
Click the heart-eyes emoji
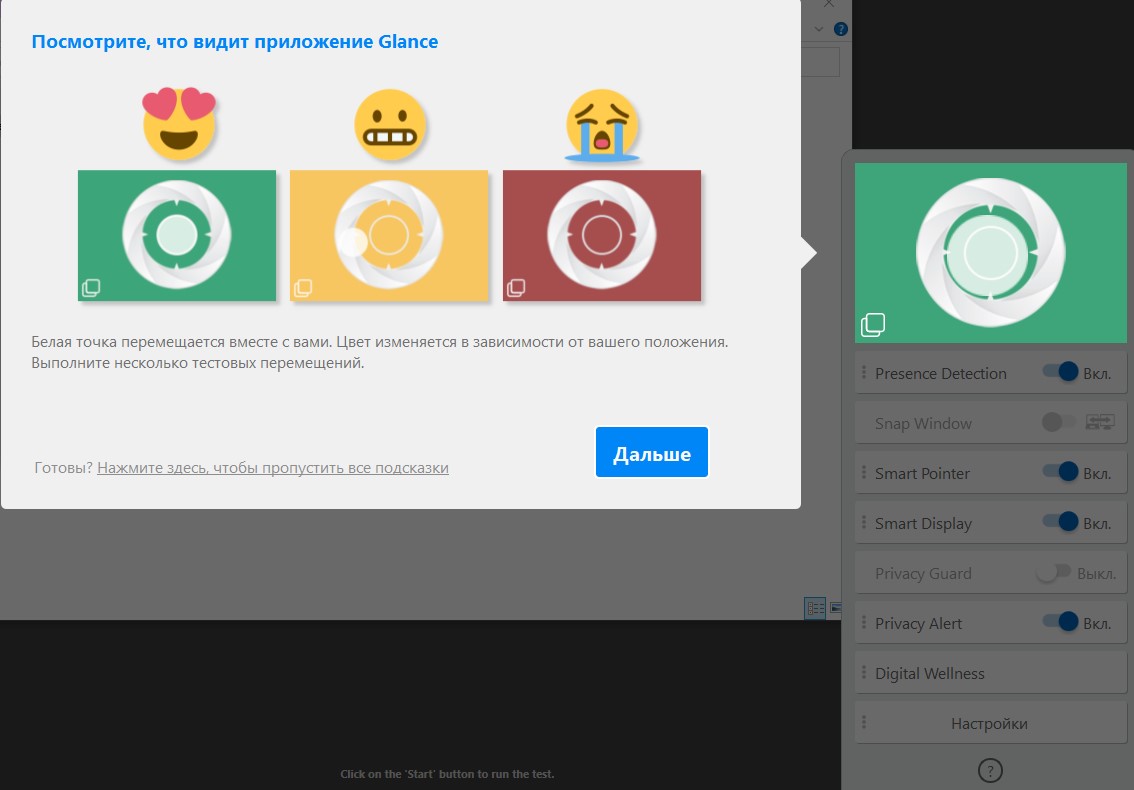point(179,124)
